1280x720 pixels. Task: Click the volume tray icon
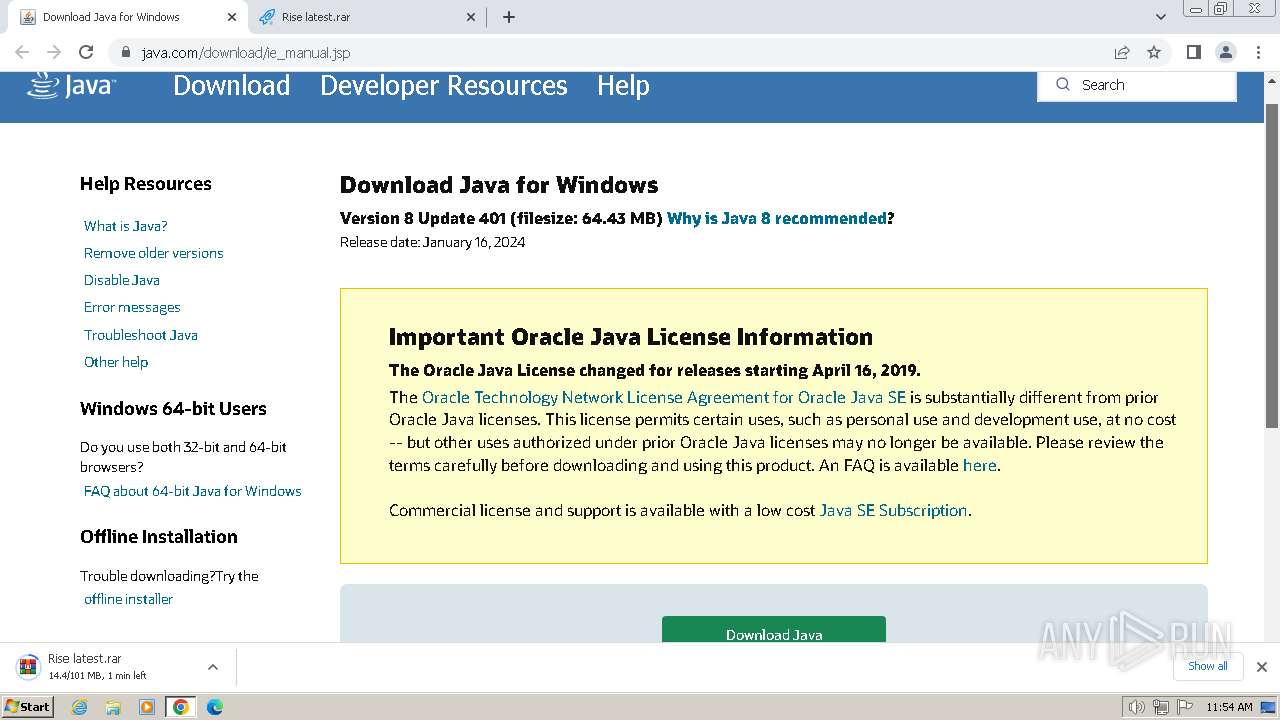click(x=1136, y=707)
